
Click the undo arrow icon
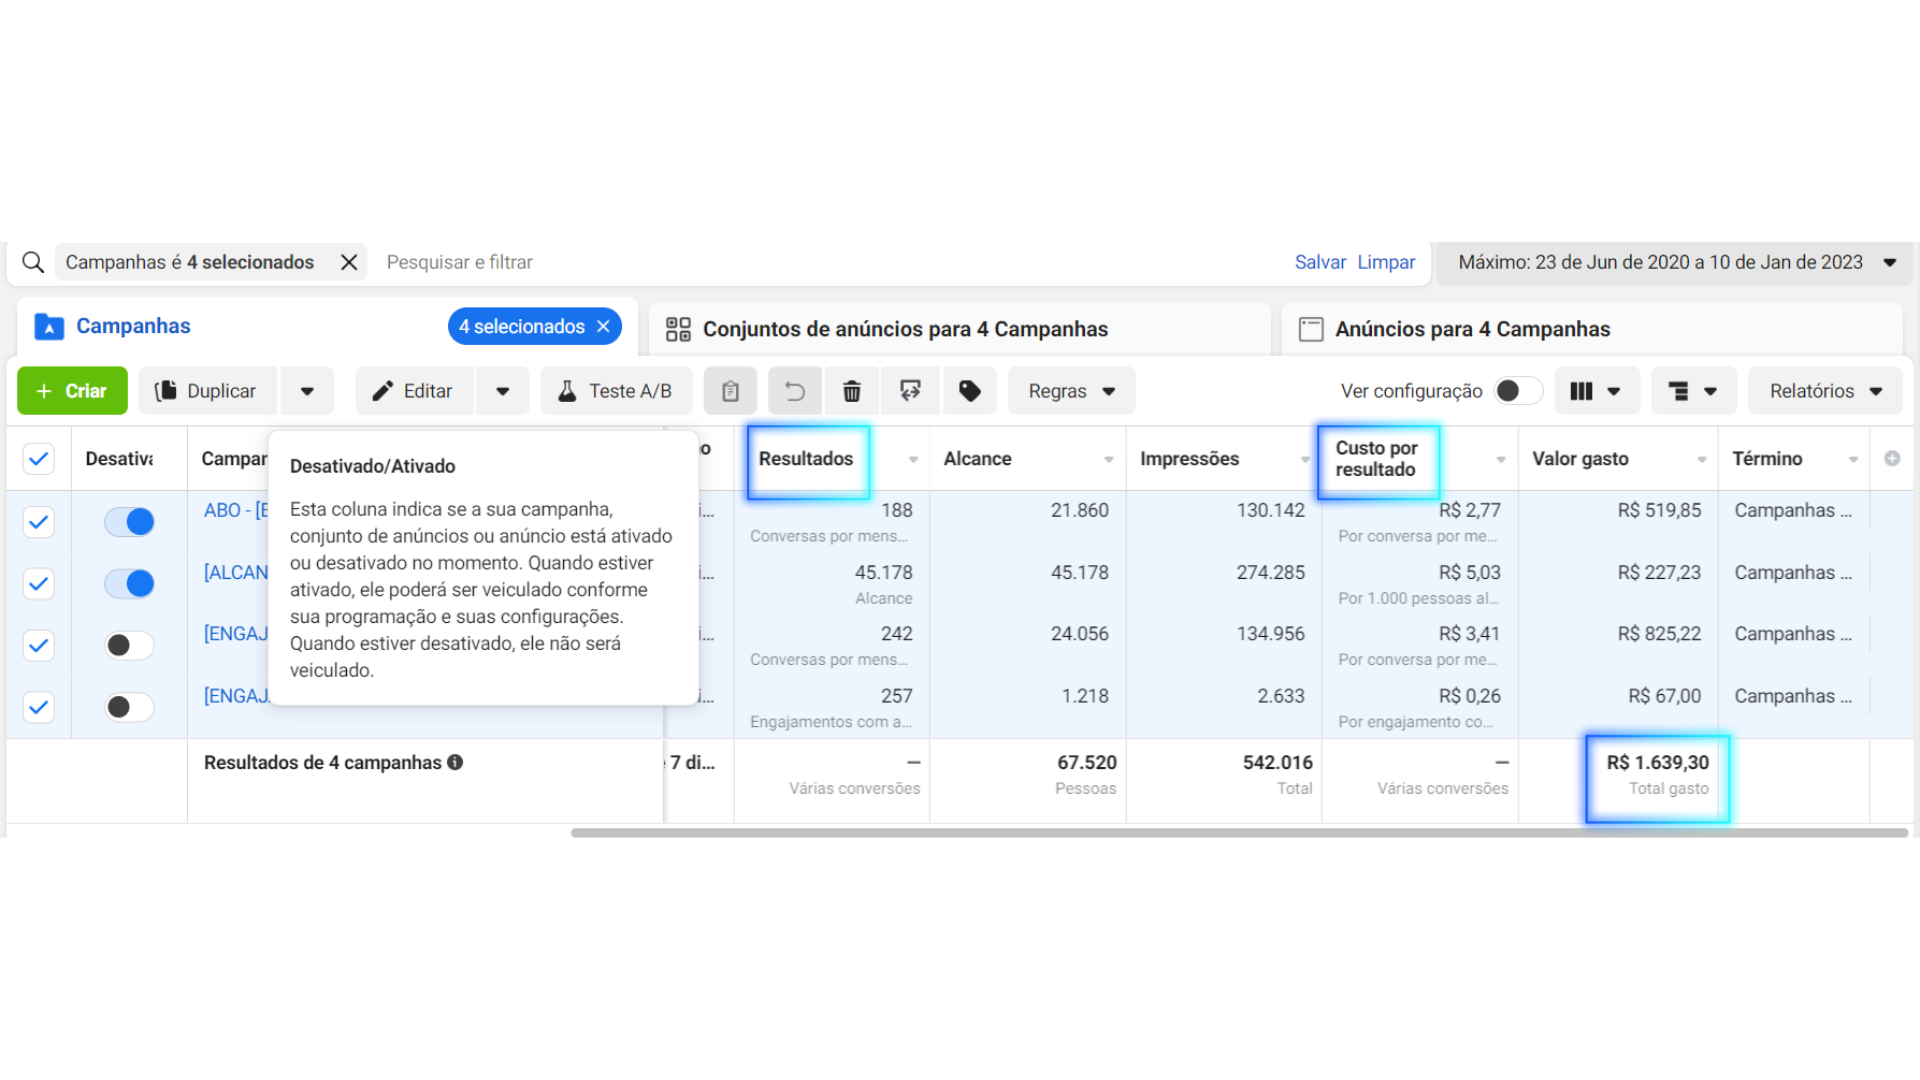[795, 391]
